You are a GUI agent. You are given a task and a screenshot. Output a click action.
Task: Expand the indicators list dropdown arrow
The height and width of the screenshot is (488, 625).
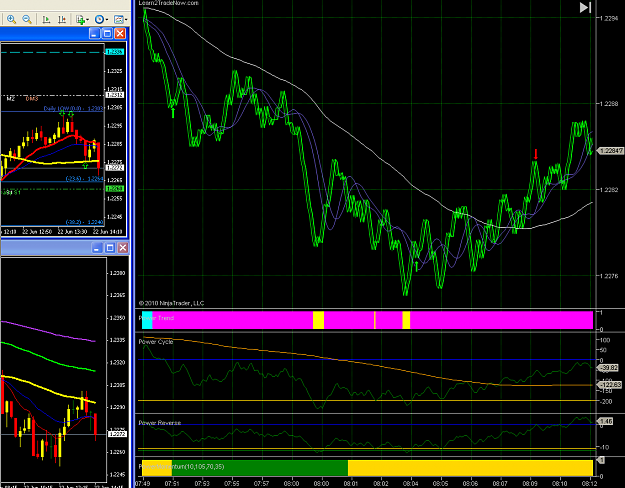[87, 20]
